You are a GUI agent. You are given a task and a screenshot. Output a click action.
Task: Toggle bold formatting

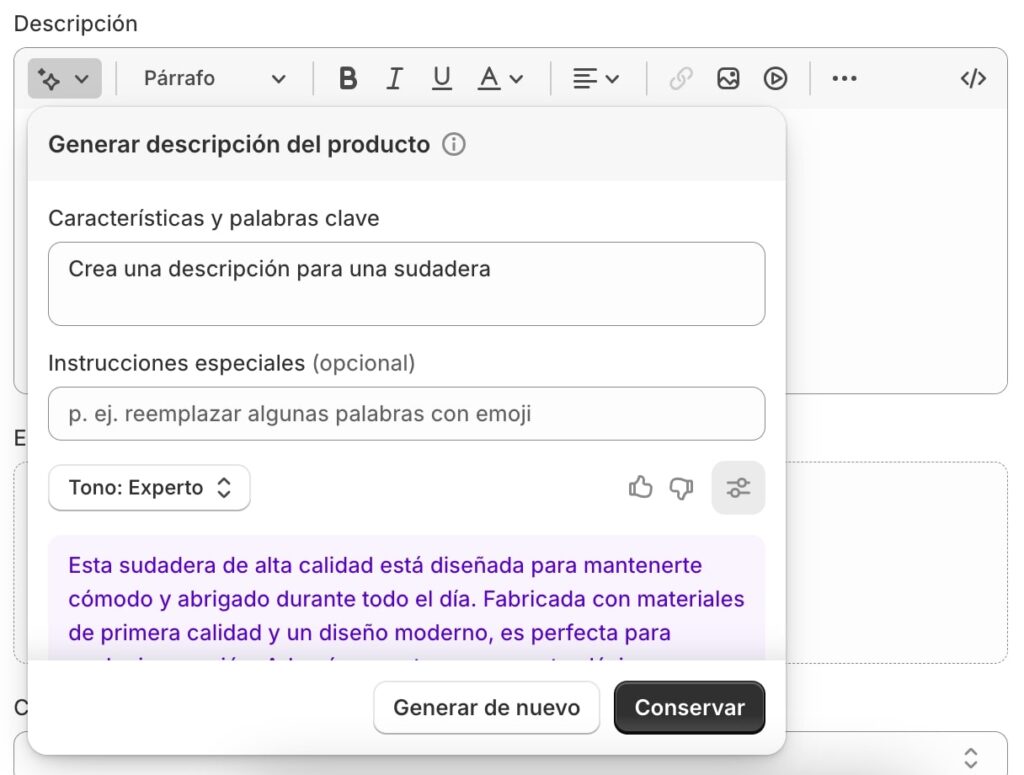click(348, 78)
